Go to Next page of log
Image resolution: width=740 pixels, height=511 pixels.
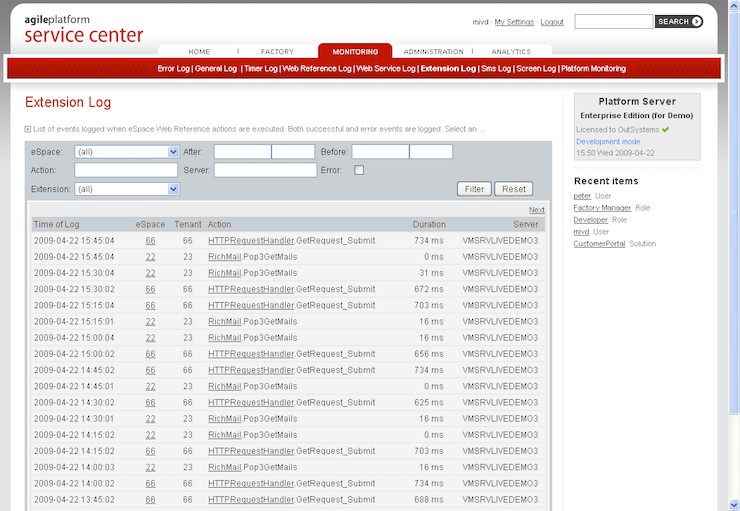536,210
